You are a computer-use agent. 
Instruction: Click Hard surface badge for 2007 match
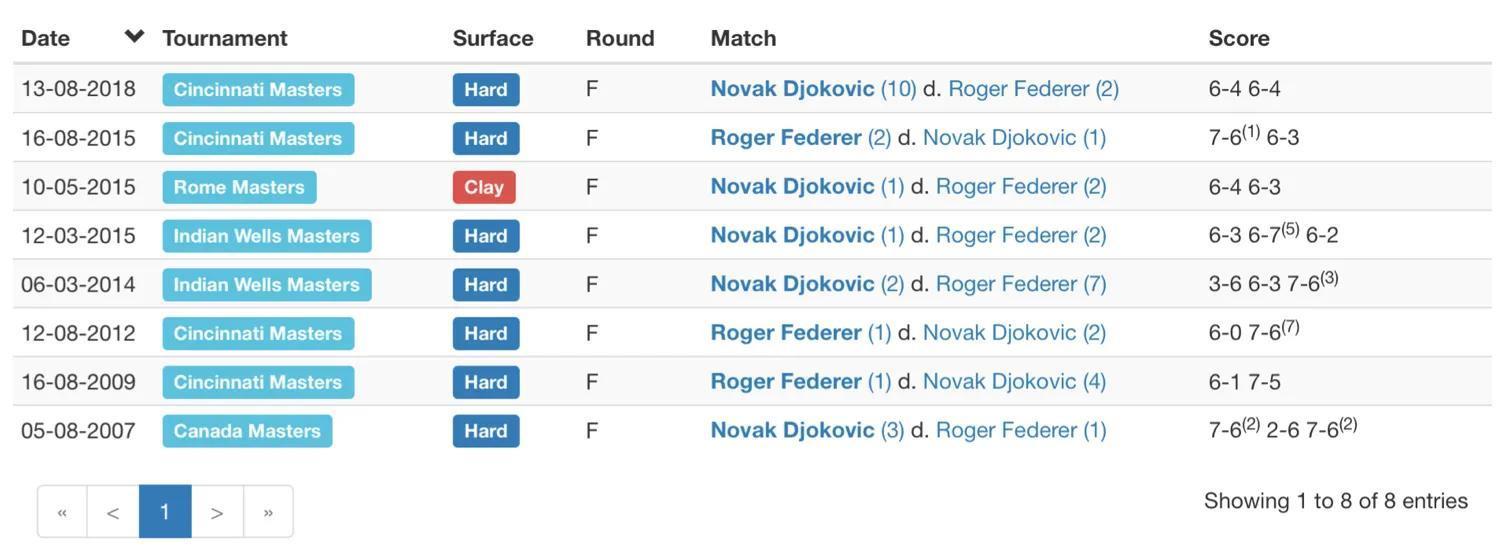(486, 431)
